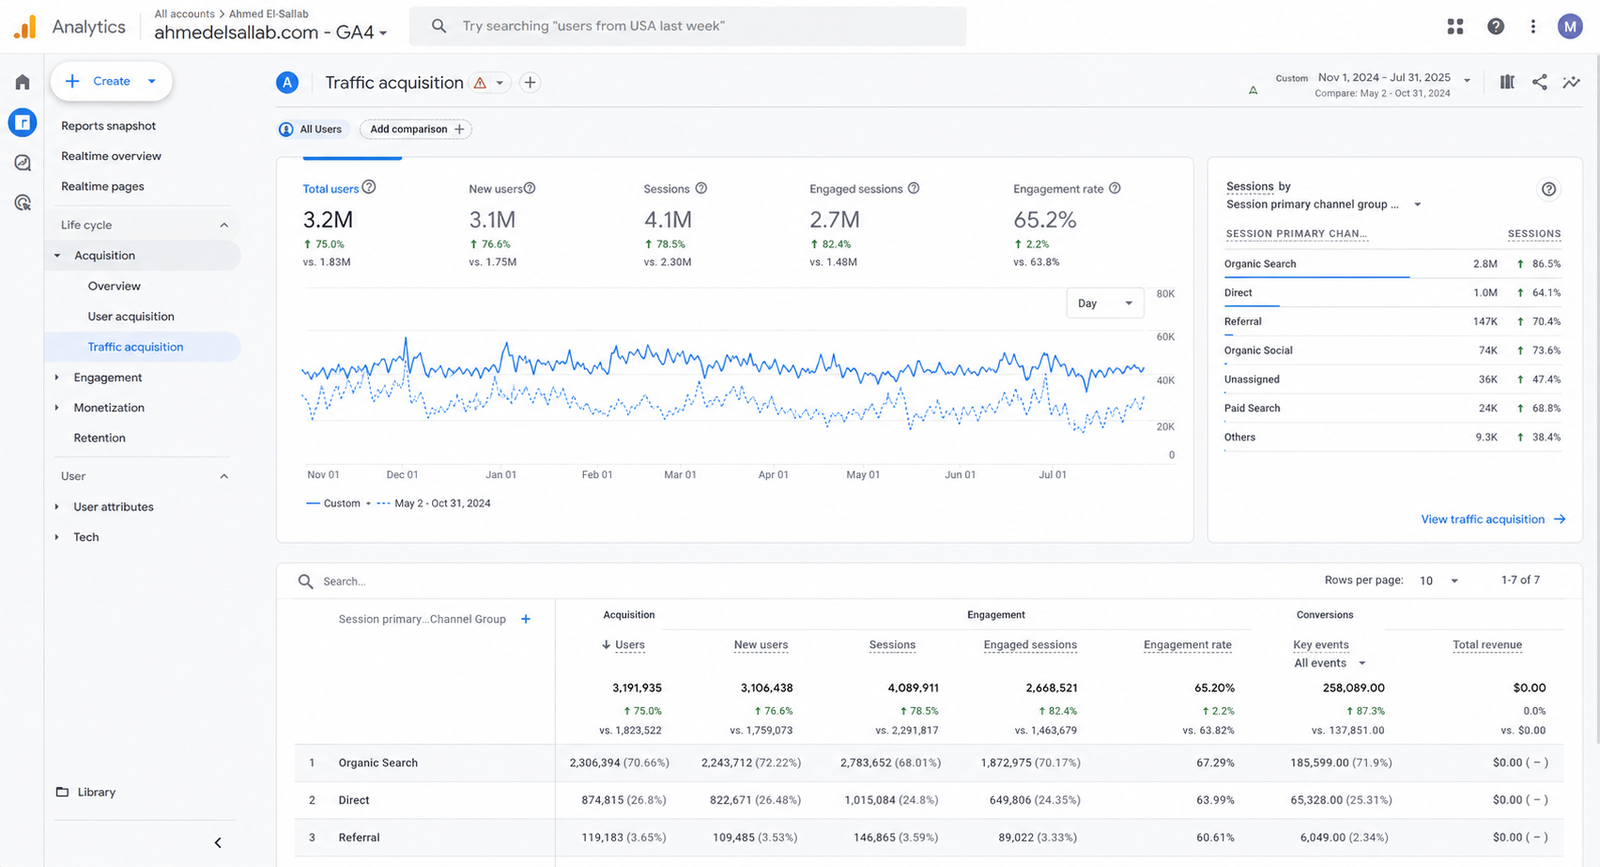Screen dimensions: 1600x867
Task: Expand the Tech tree item
Action: click(57, 537)
